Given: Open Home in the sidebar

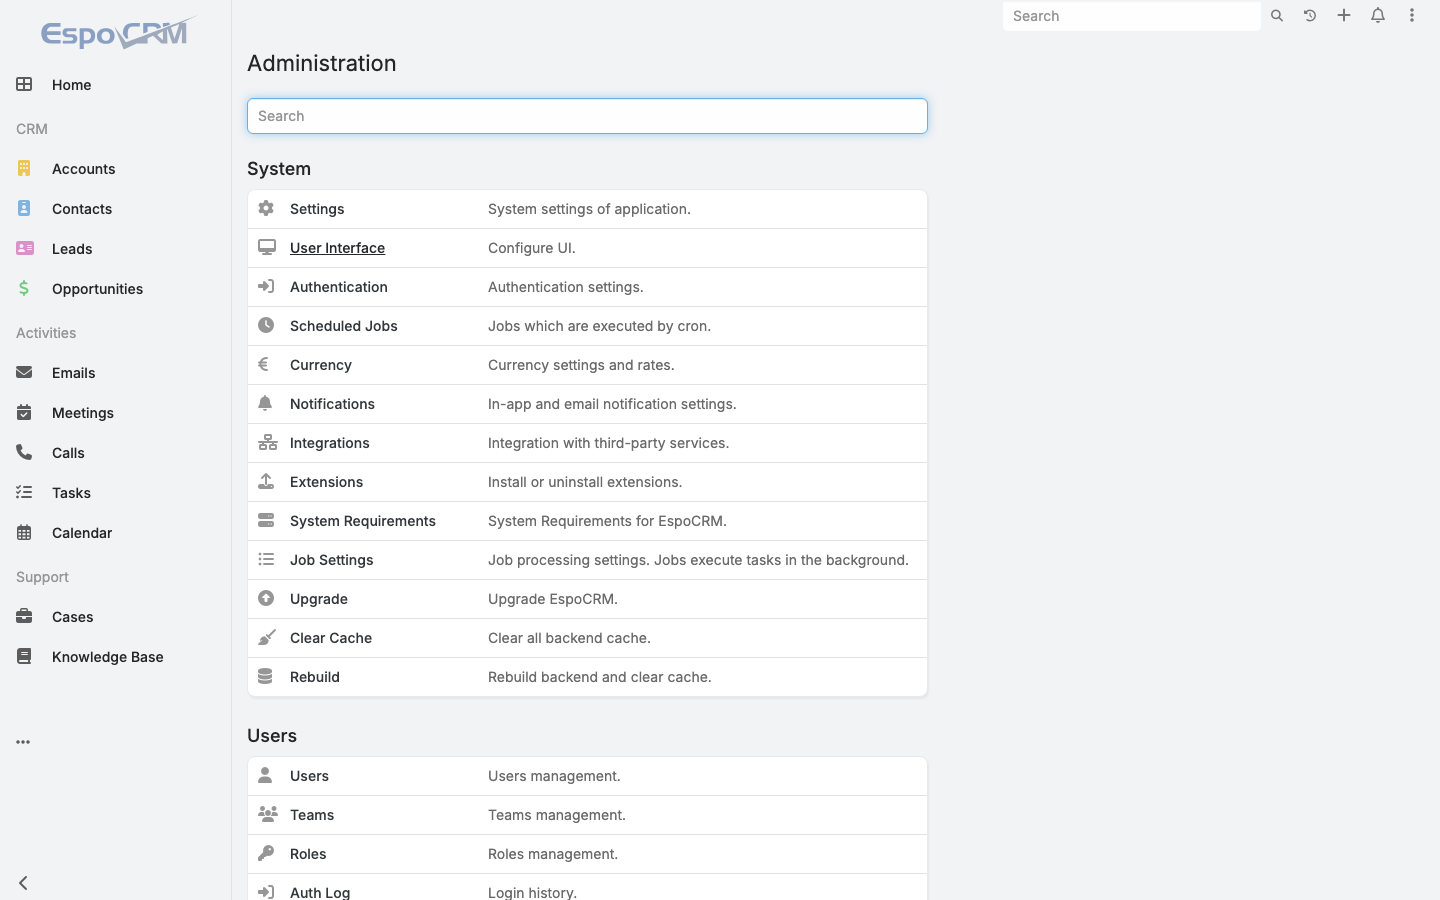Looking at the screenshot, I should pos(115,85).
